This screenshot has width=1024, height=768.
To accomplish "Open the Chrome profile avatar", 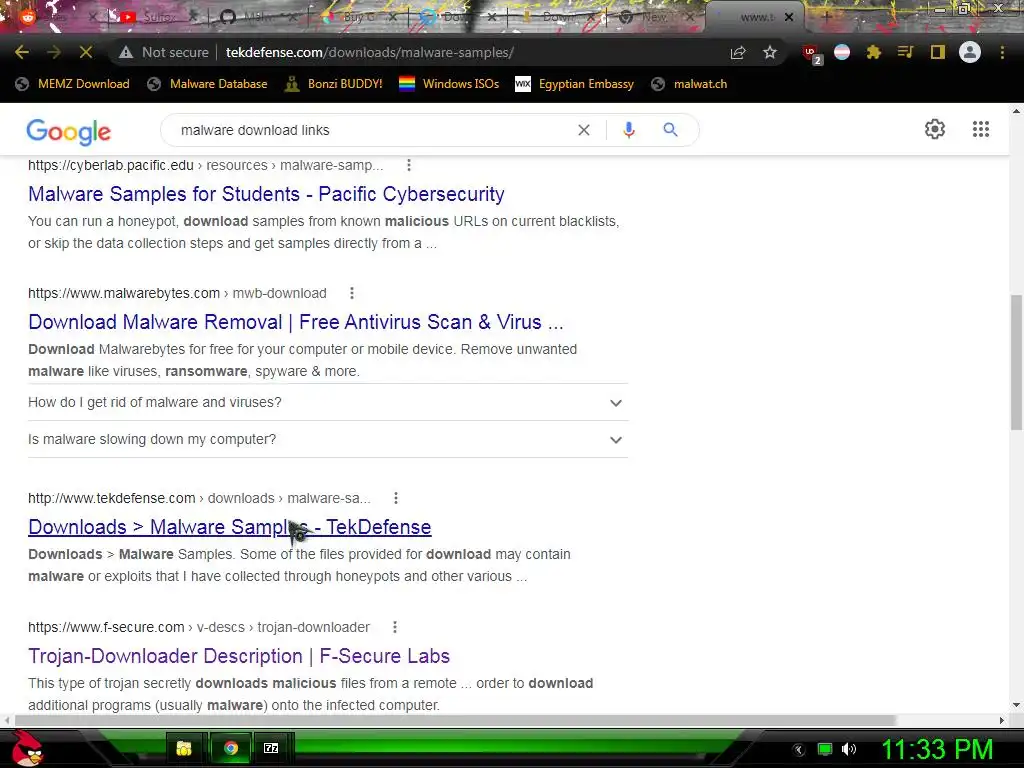I will click(x=970, y=52).
